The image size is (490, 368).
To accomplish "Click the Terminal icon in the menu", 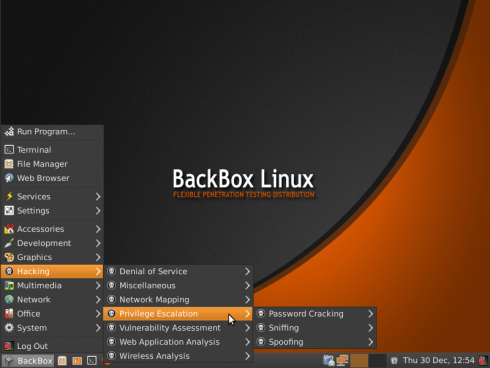I will point(9,150).
